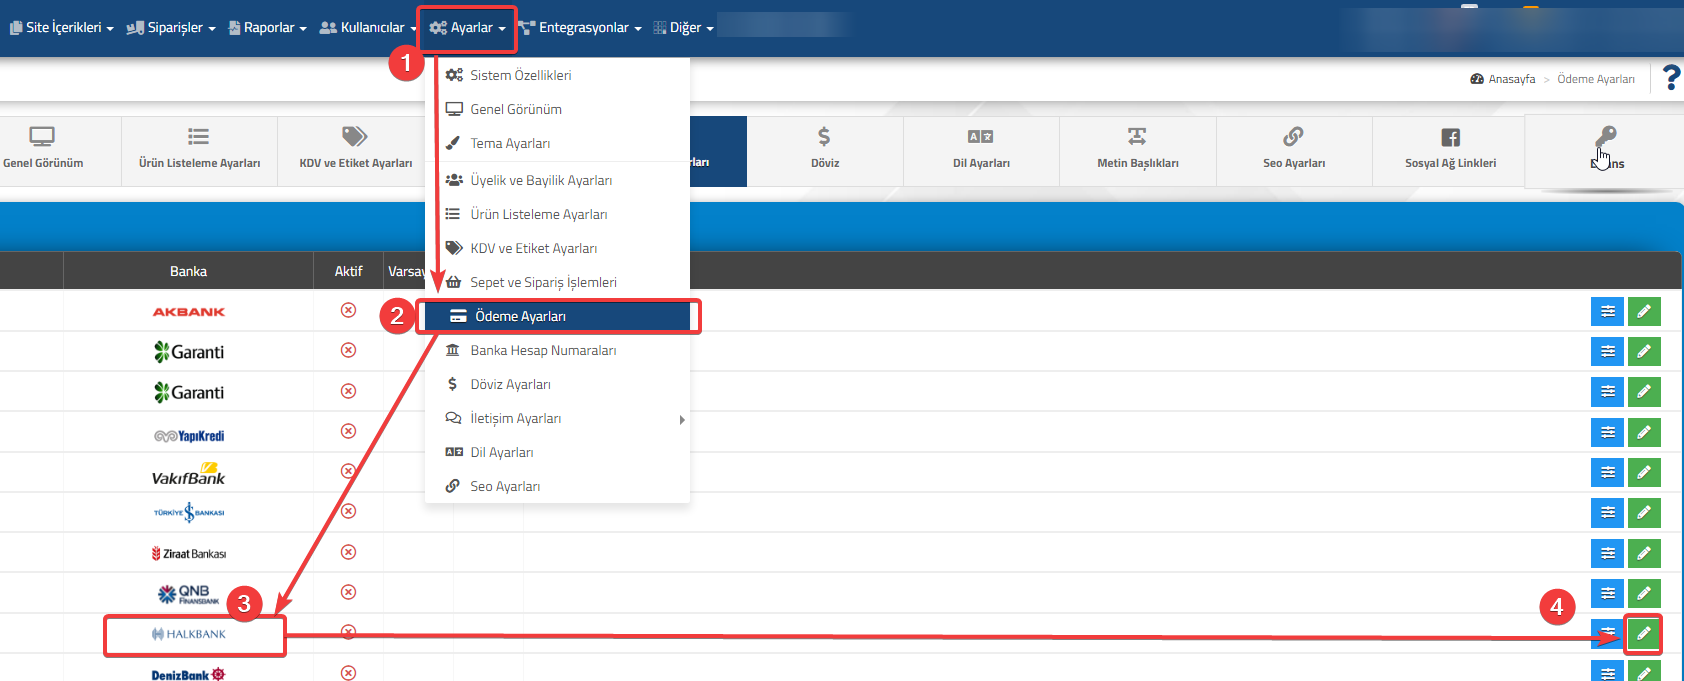Toggle DenizBank active status icon

tap(348, 673)
